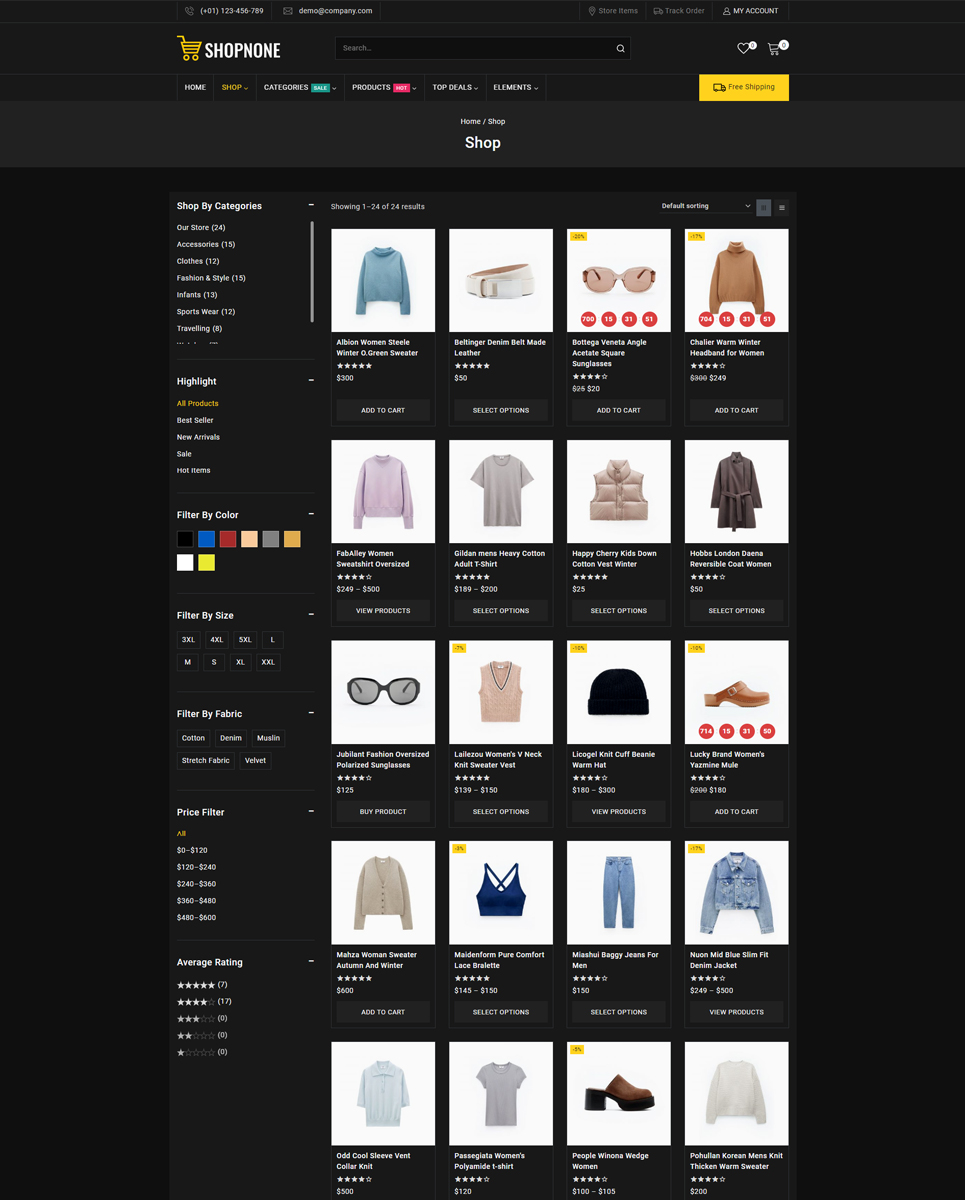The height and width of the screenshot is (1200, 965).
Task: Toggle the Cotton fabric filter
Action: click(x=193, y=738)
